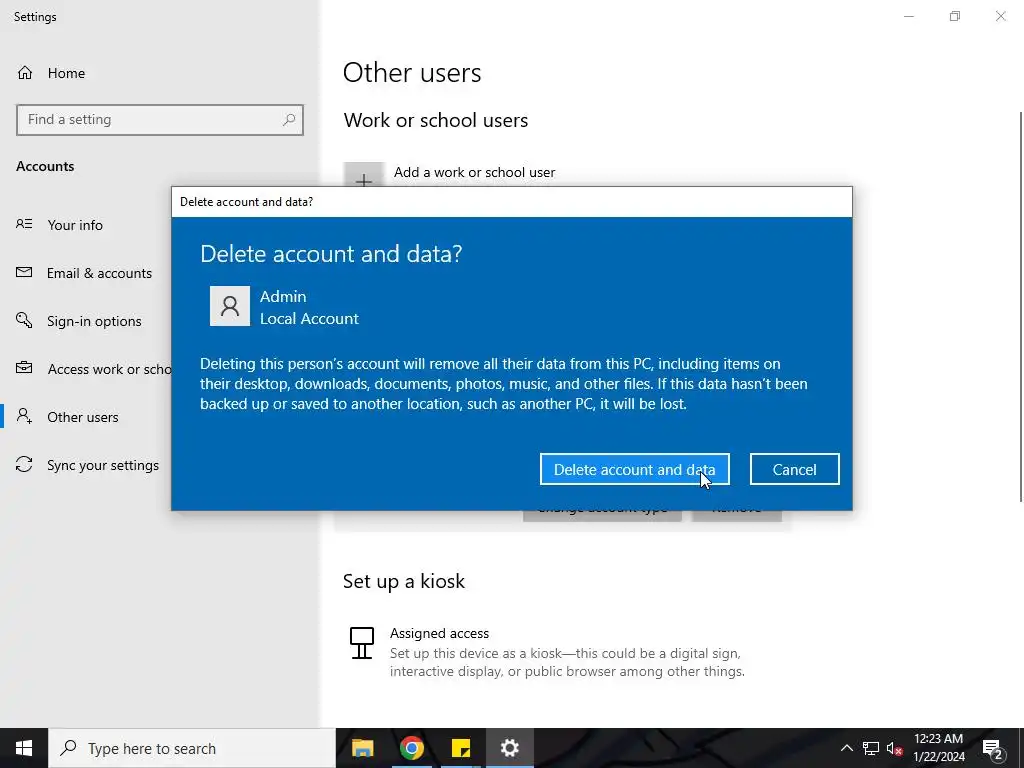The width and height of the screenshot is (1024, 768).
Task: Click the Sync your settings arrows icon
Action: (24, 464)
